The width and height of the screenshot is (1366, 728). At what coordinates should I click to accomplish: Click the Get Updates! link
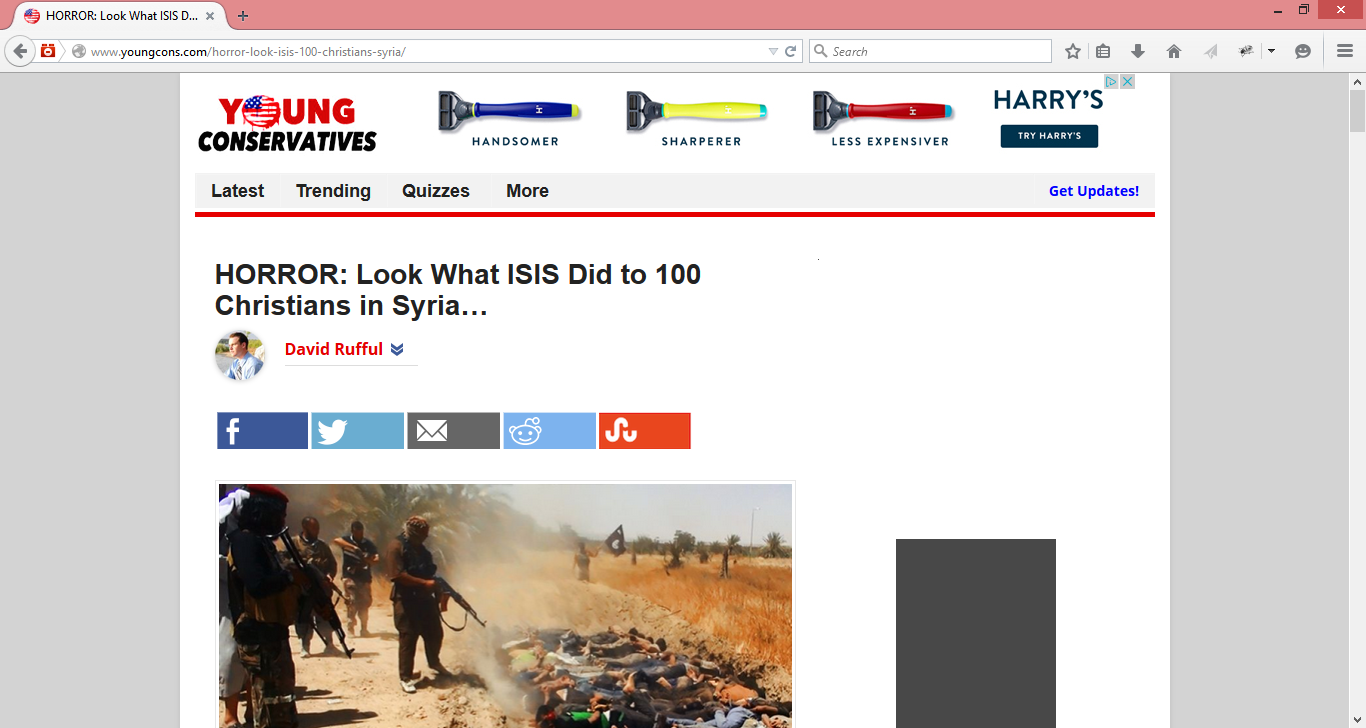click(x=1093, y=191)
